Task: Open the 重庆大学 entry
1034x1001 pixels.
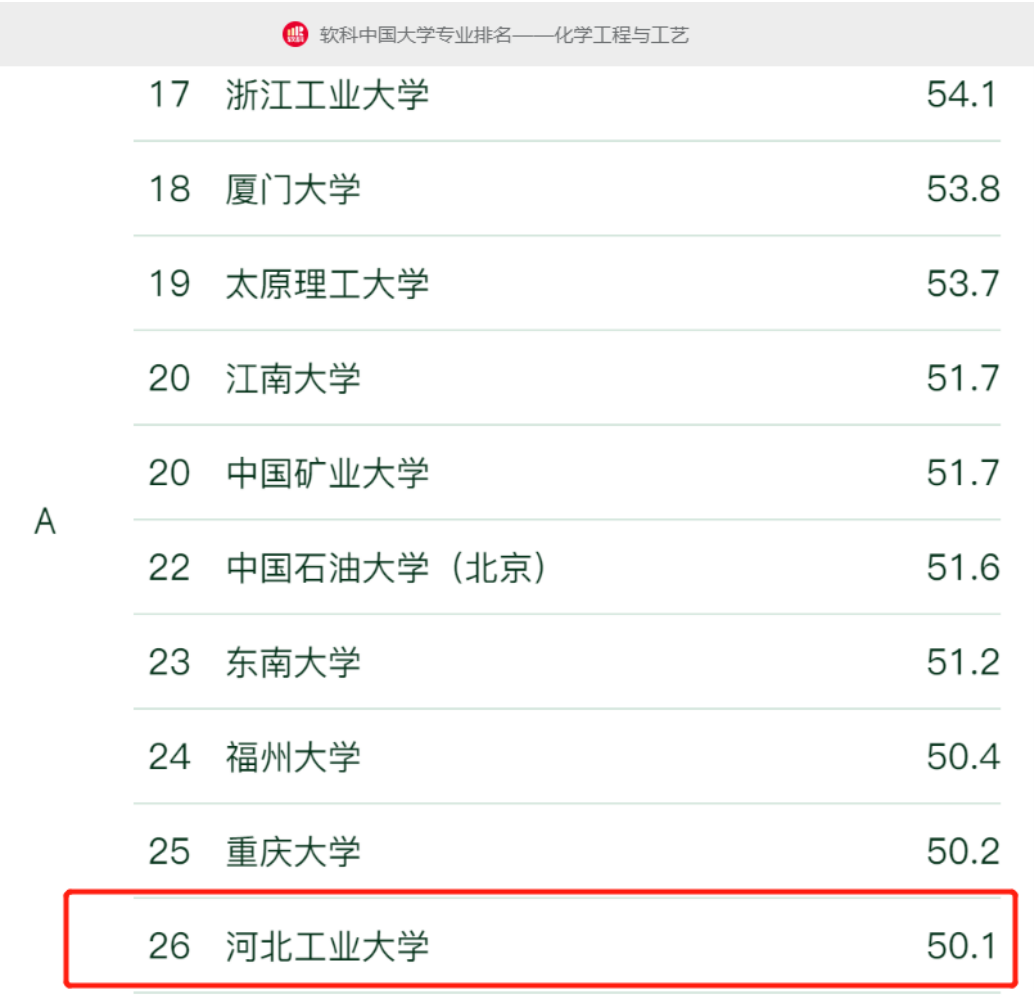Action: tap(293, 852)
